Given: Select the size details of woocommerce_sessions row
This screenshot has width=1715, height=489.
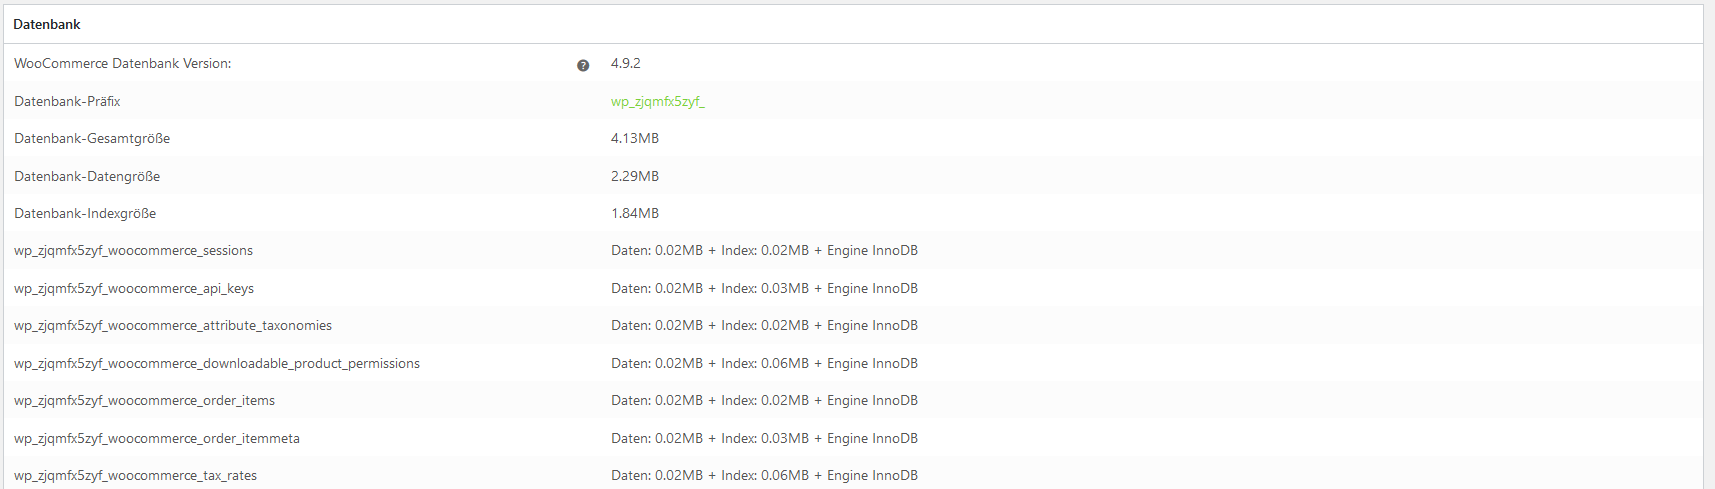Looking at the screenshot, I should click(765, 250).
